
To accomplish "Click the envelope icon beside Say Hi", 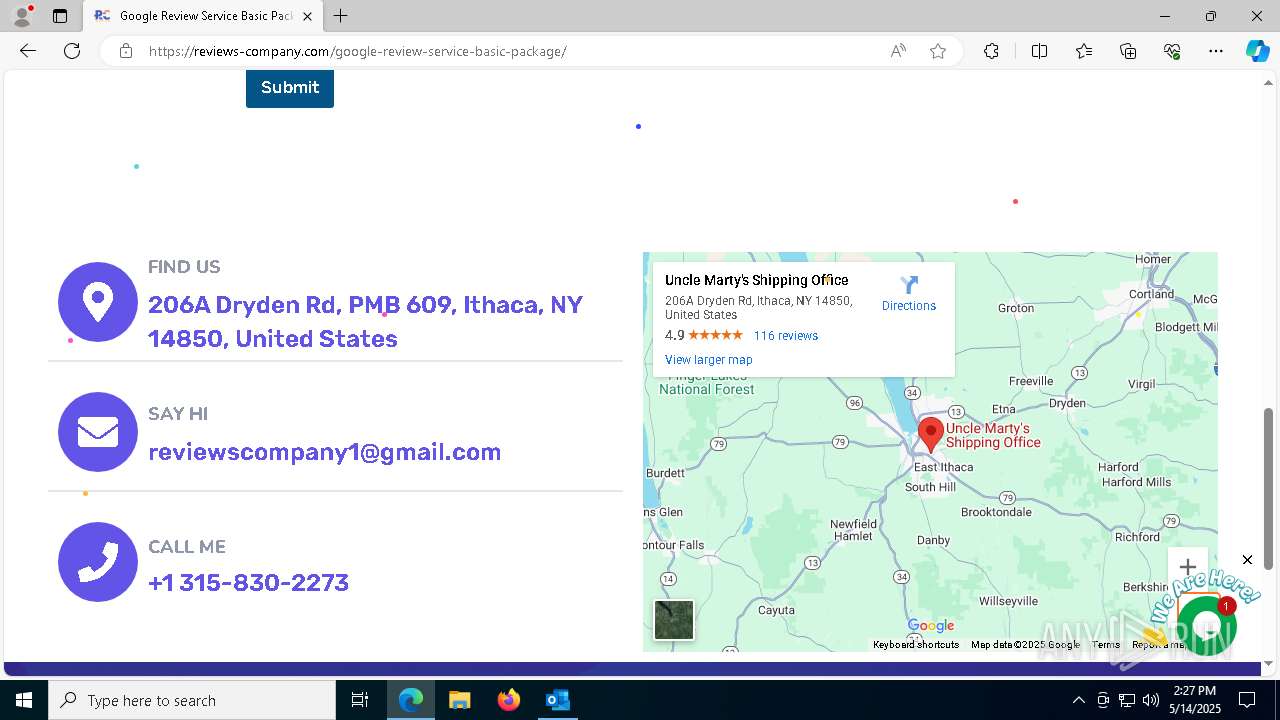I will [x=98, y=432].
